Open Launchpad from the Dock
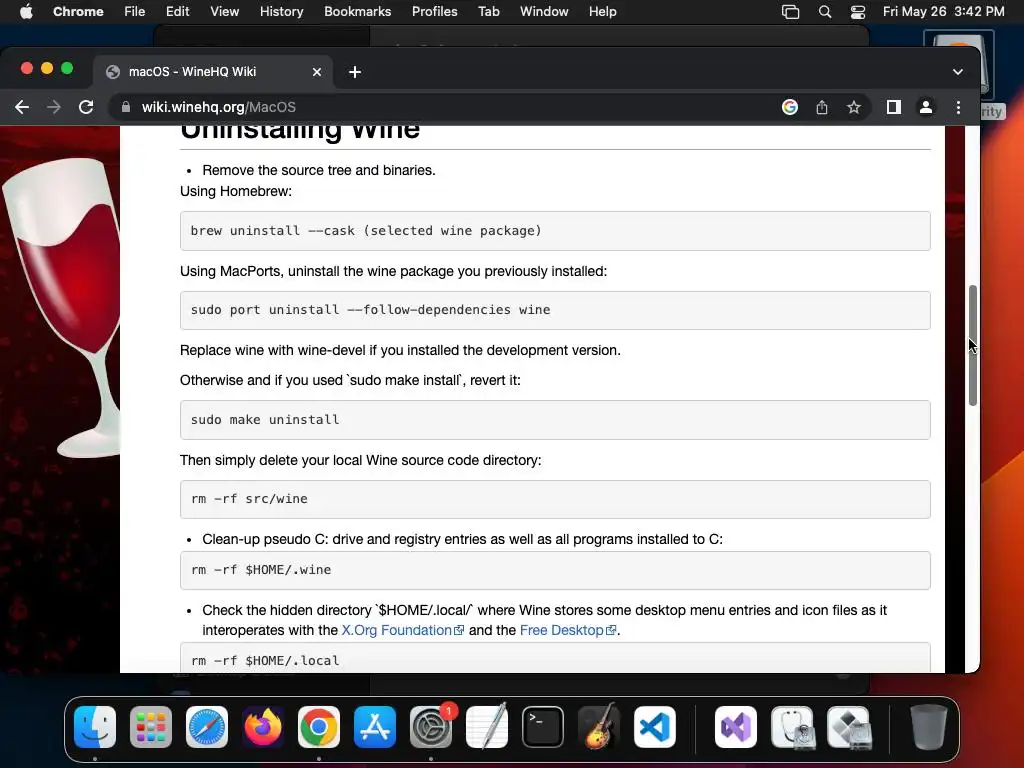Screen dimensions: 1024x768 tap(151, 727)
